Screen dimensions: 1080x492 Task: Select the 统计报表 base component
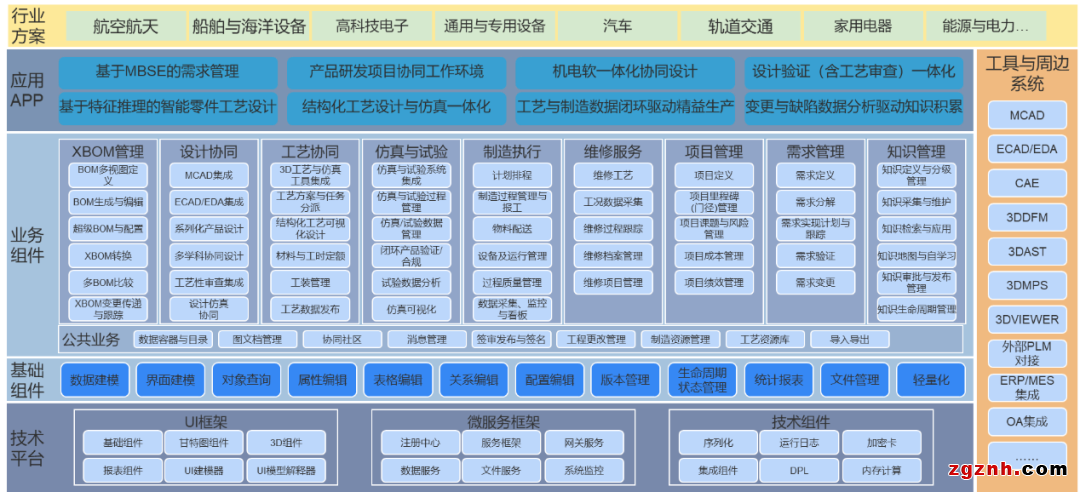tap(779, 380)
